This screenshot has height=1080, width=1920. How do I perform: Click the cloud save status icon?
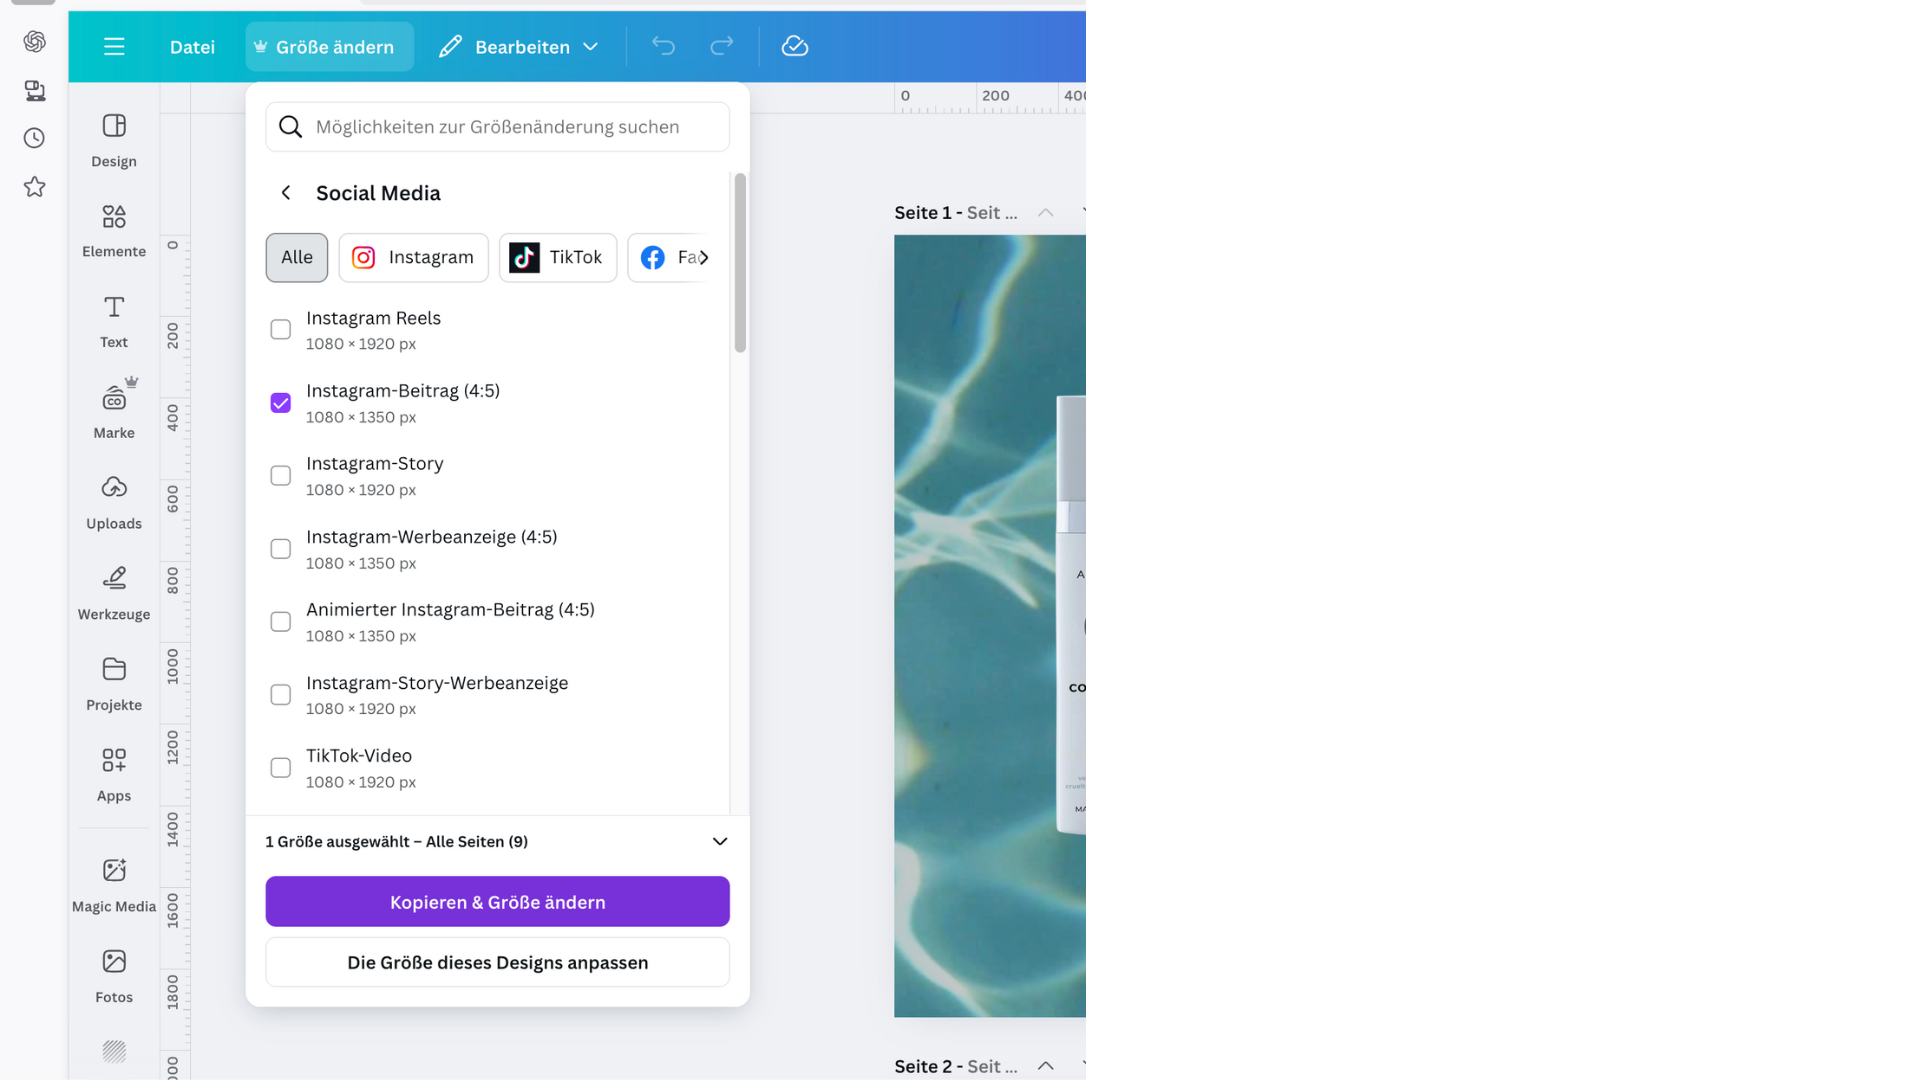tap(794, 46)
